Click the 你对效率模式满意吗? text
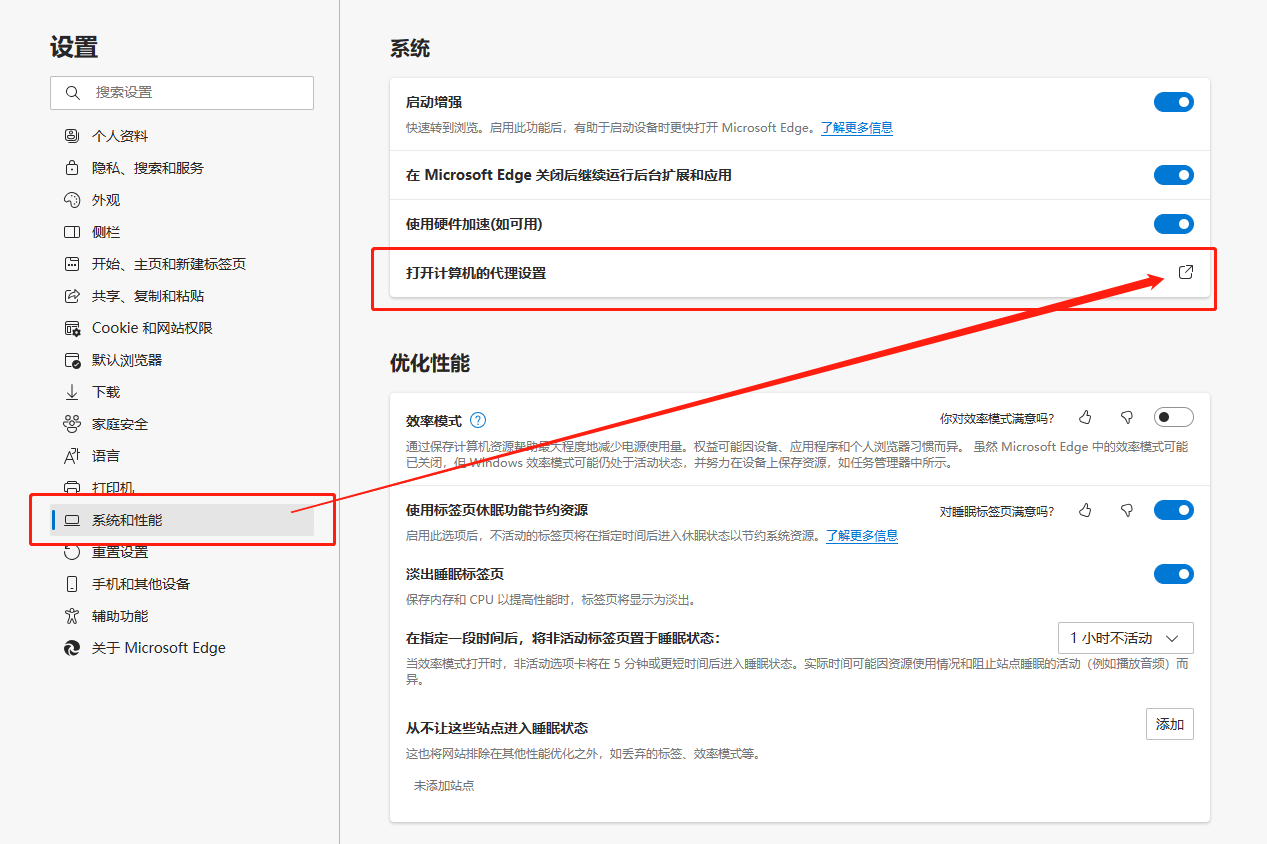This screenshot has width=1267, height=844. coord(997,417)
